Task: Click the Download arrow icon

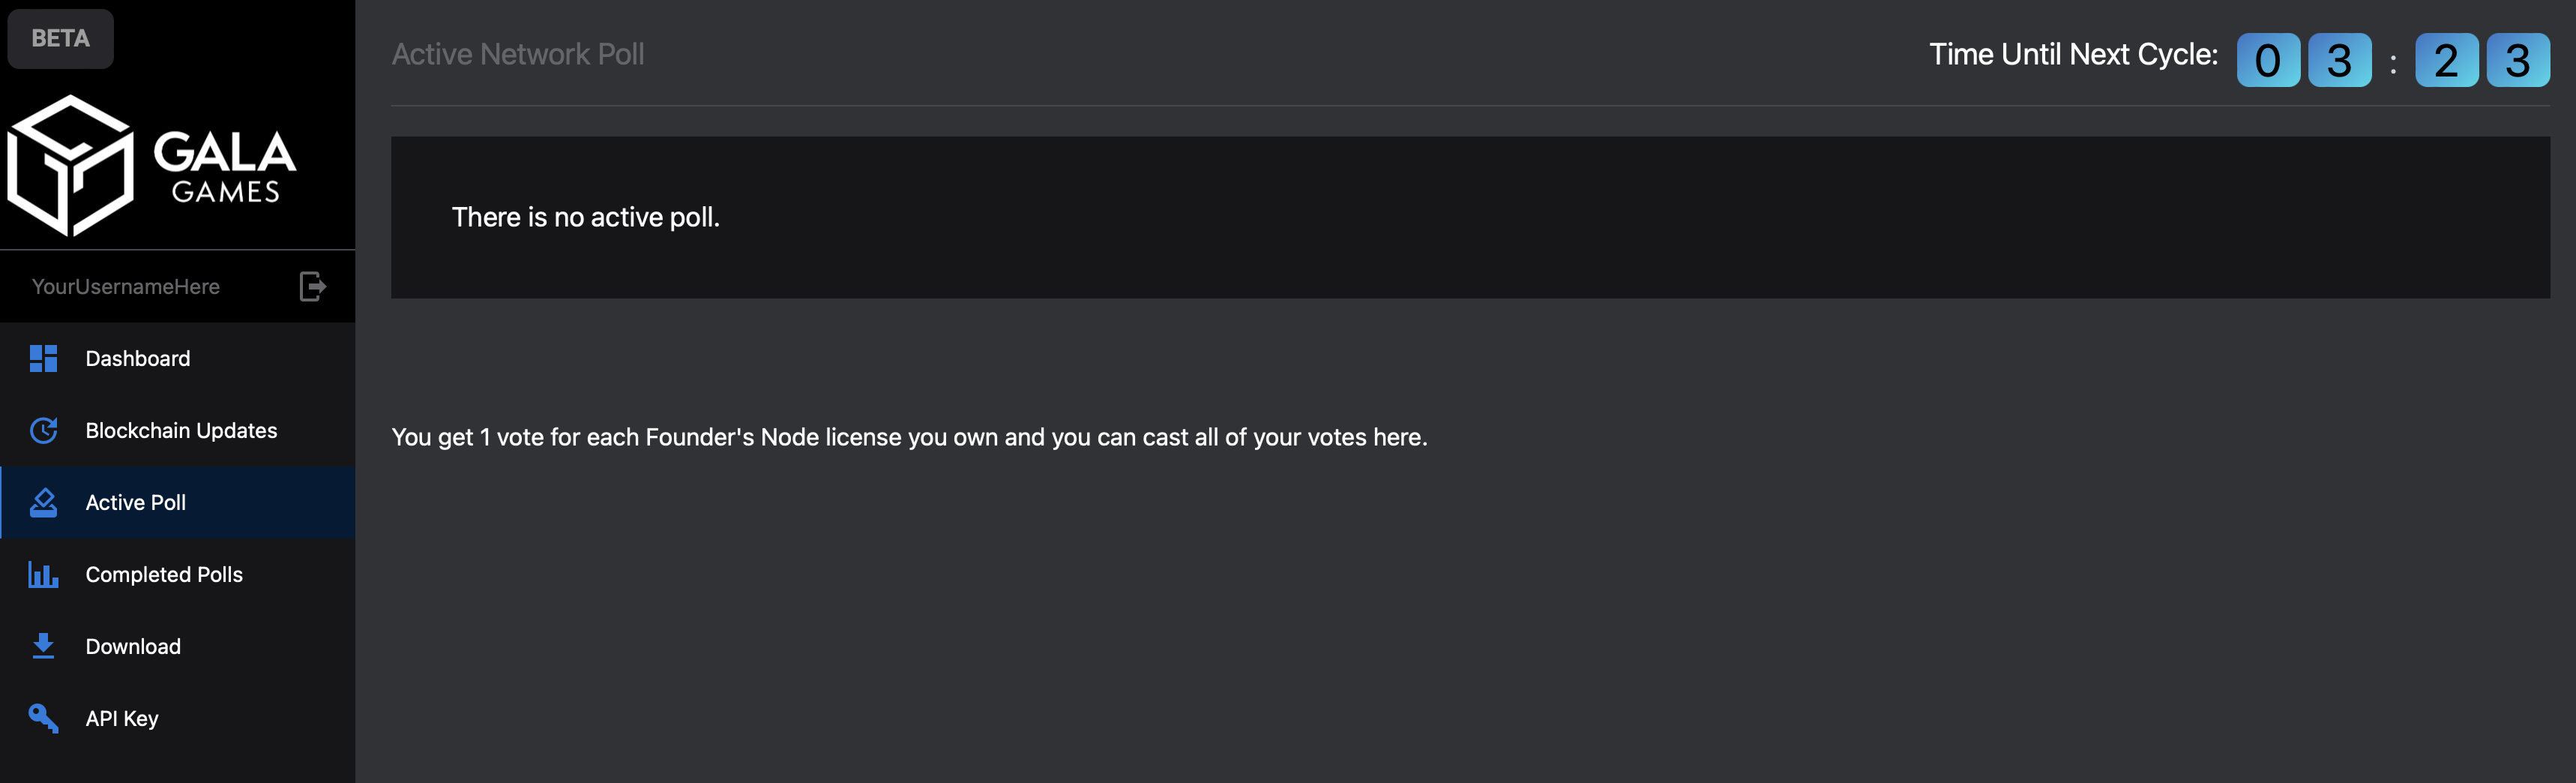Action: point(43,646)
